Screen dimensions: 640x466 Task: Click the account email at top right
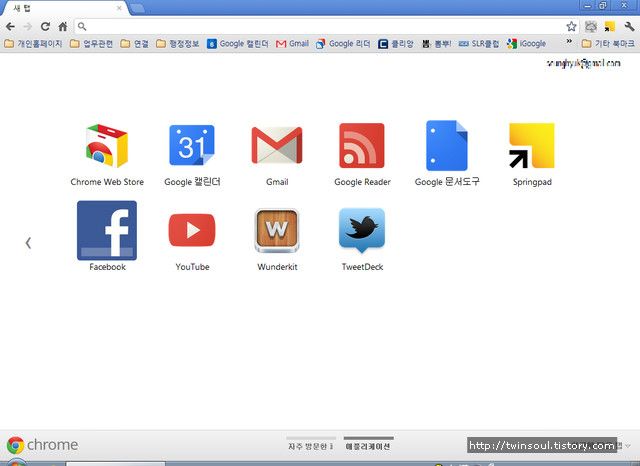click(x=584, y=63)
